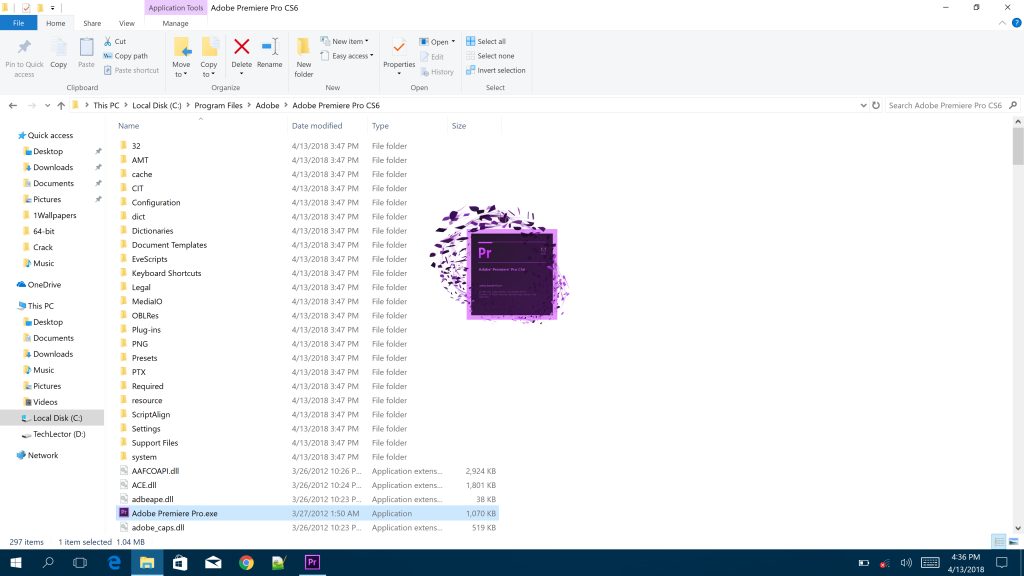The height and width of the screenshot is (576, 1024).
Task: Open the File menu tab
Action: [x=18, y=23]
